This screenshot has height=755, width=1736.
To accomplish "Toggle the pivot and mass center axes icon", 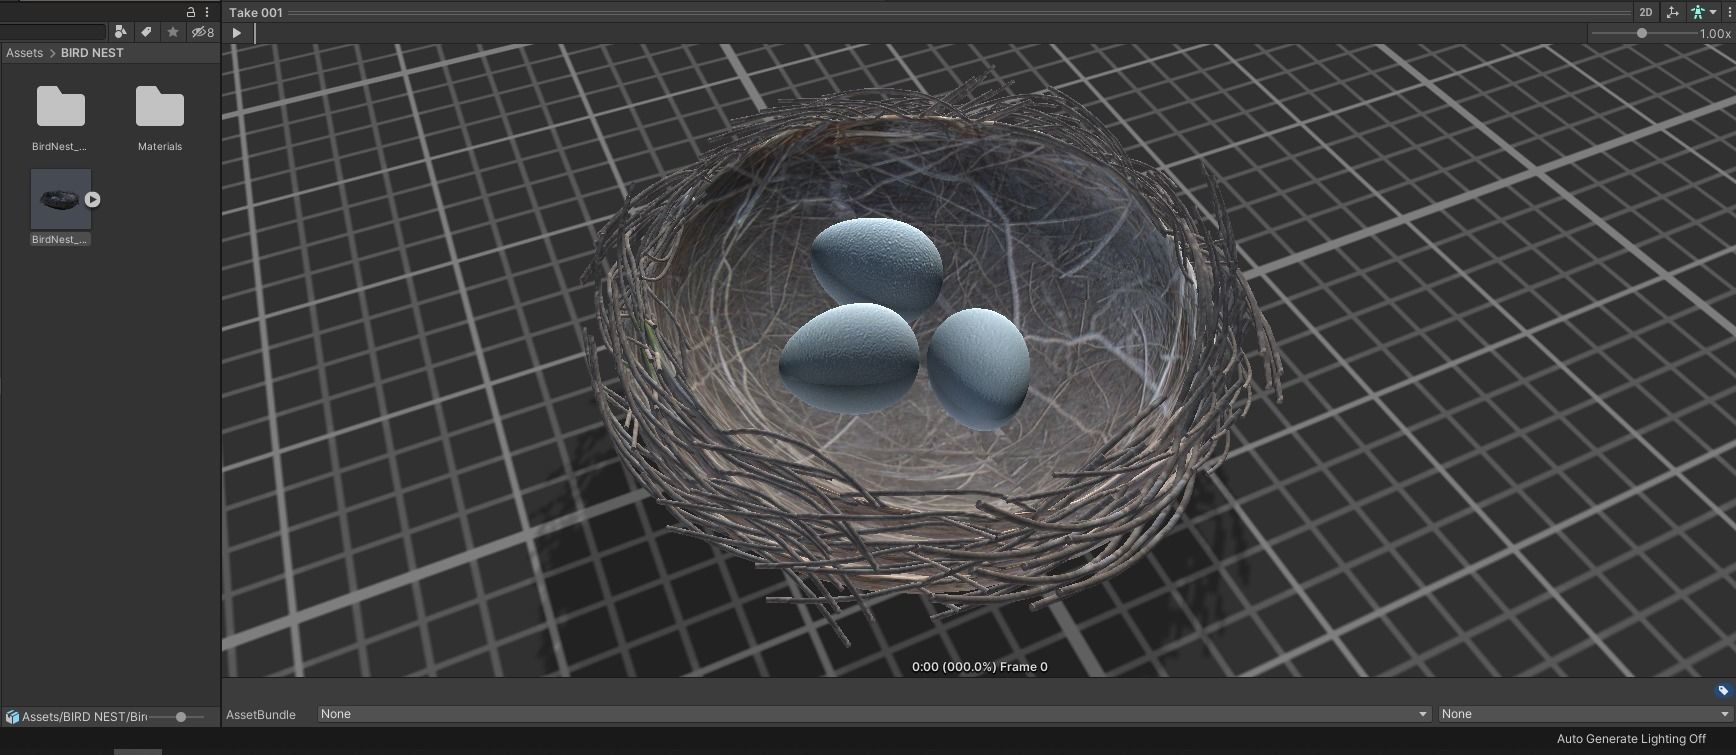I will [1672, 12].
